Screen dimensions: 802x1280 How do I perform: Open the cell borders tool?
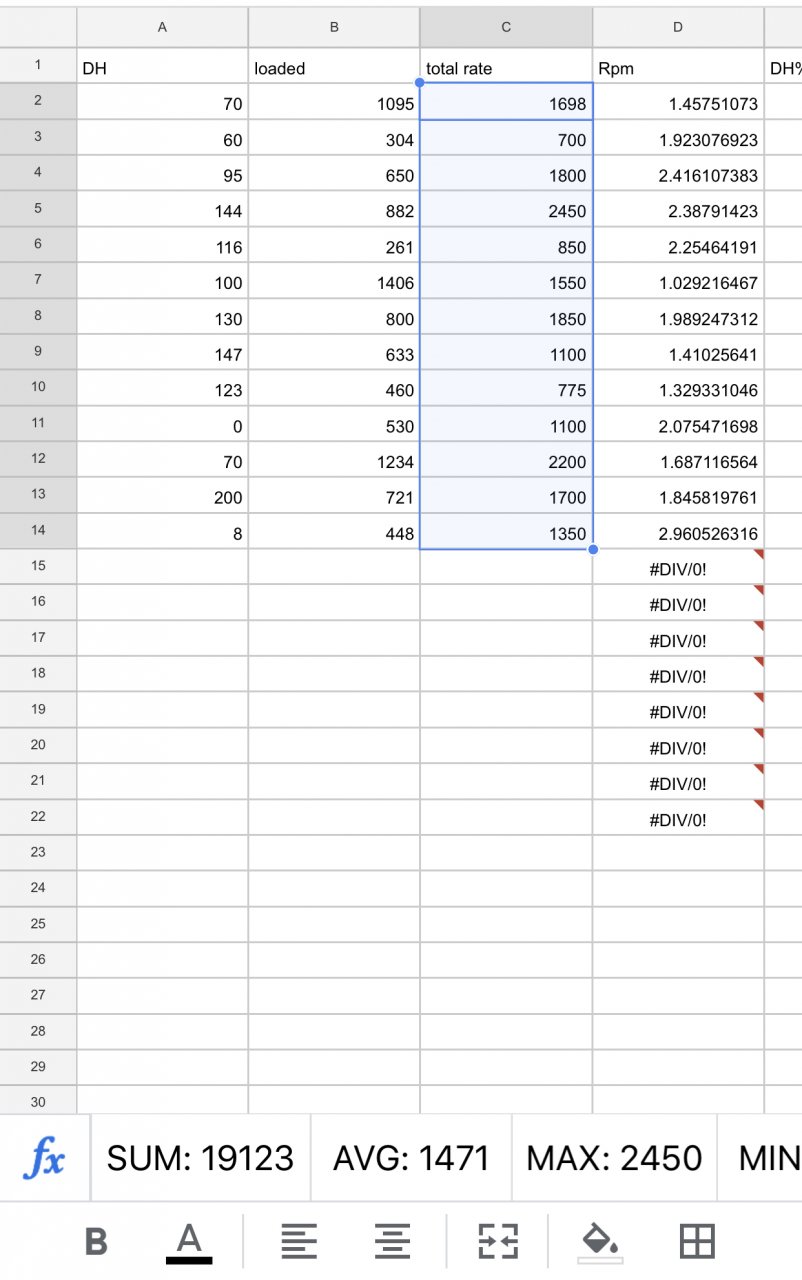point(698,1242)
